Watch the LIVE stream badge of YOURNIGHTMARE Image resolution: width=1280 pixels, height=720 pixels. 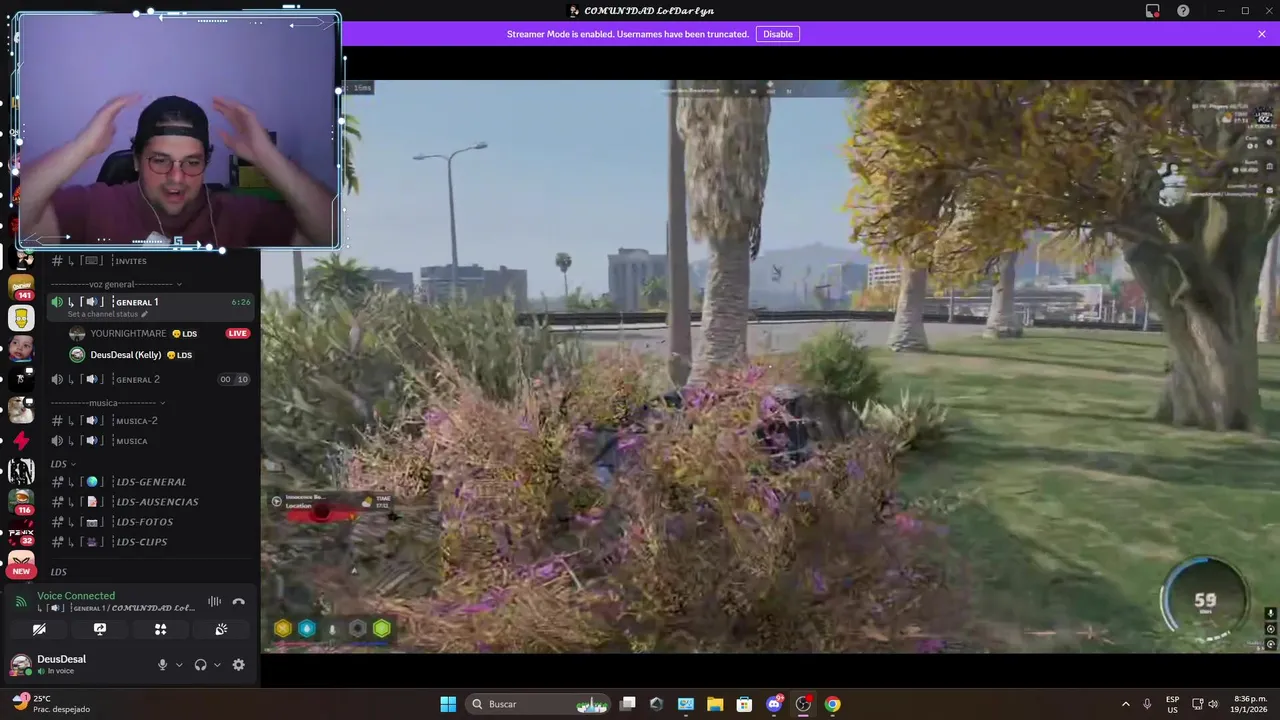pyautogui.click(x=237, y=333)
